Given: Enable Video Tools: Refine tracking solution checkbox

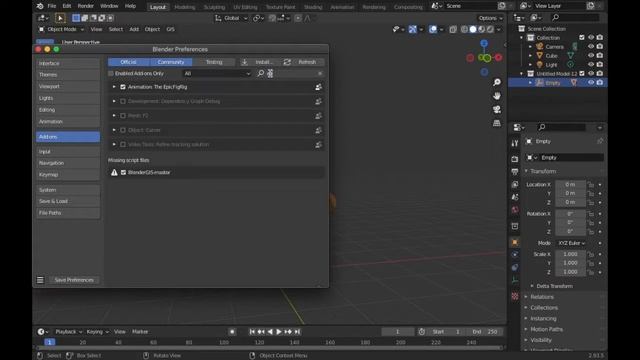Looking at the screenshot, I should pos(123,144).
